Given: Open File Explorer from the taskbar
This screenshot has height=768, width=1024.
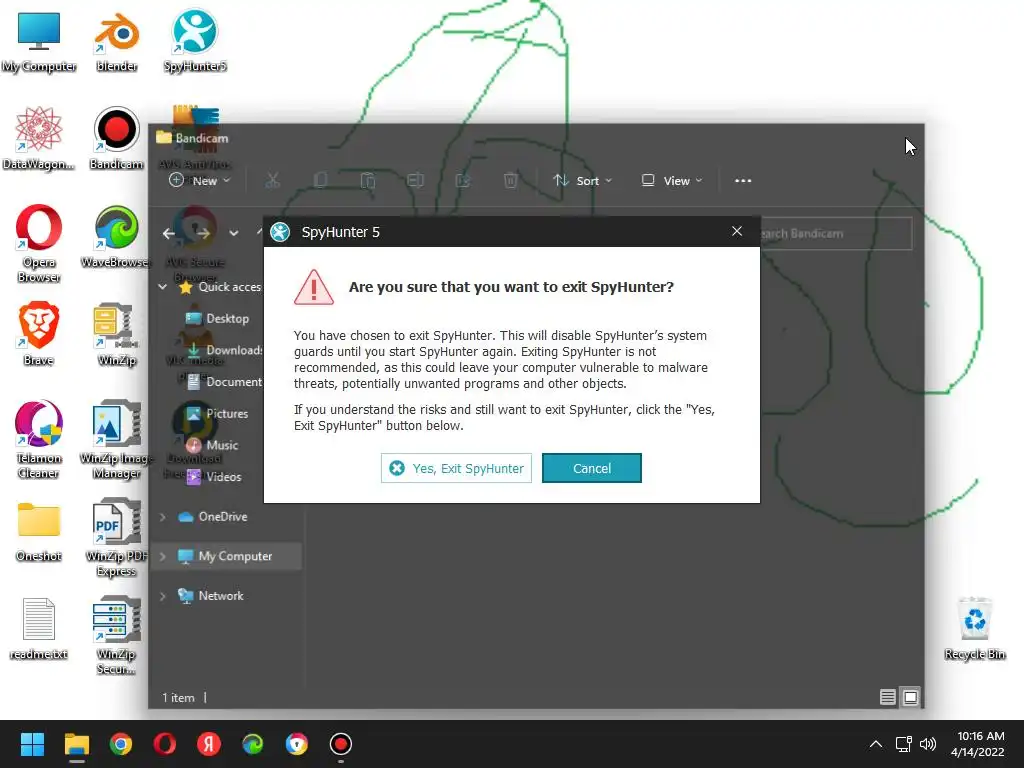Looking at the screenshot, I should tap(76, 744).
